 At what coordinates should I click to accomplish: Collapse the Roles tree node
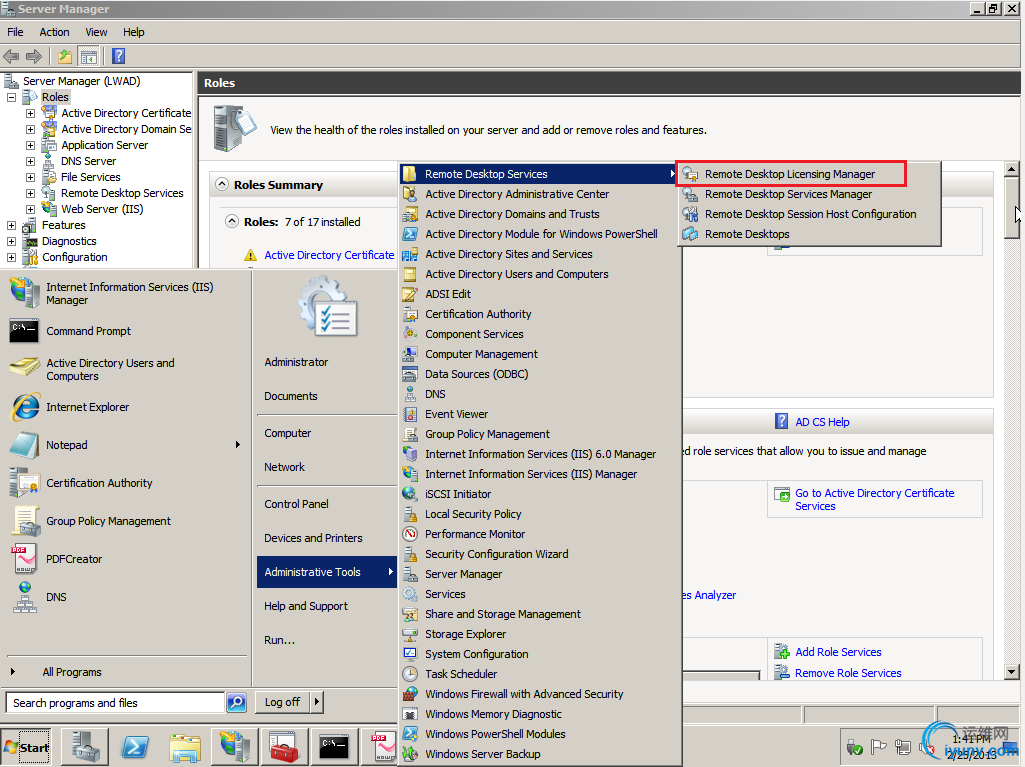(12, 97)
